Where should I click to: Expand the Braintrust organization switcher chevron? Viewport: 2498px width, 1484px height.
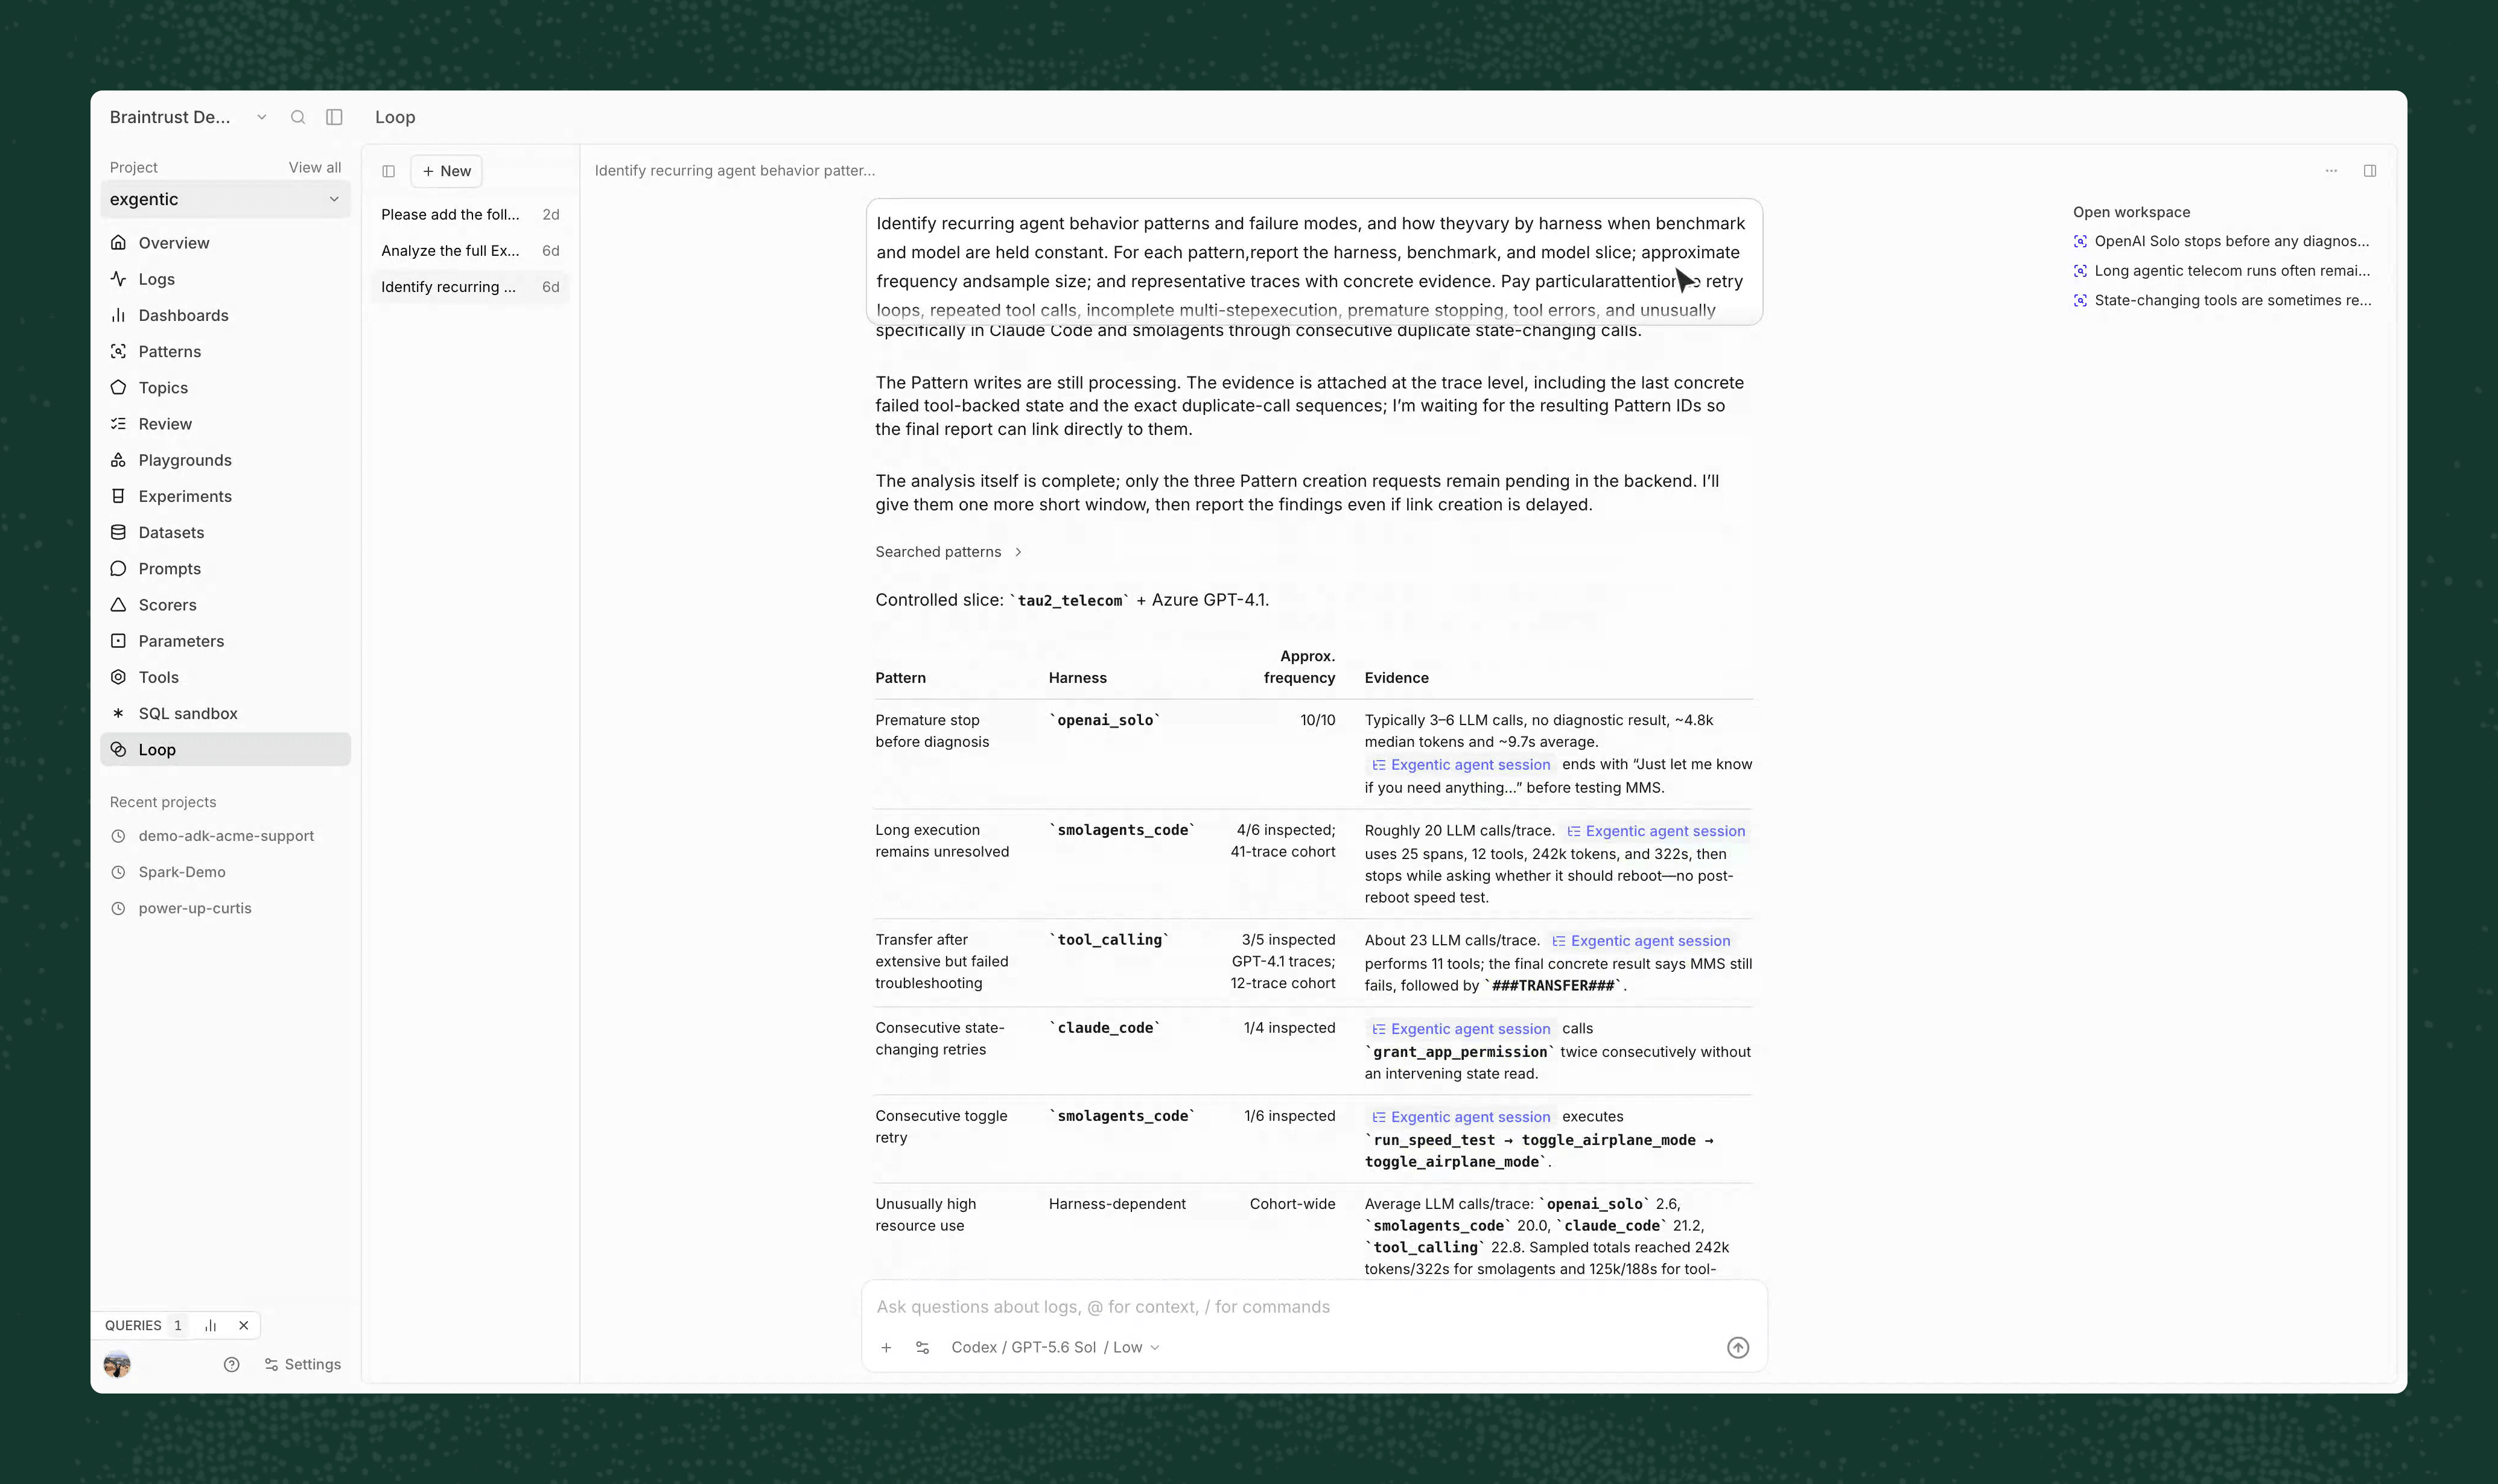point(261,117)
